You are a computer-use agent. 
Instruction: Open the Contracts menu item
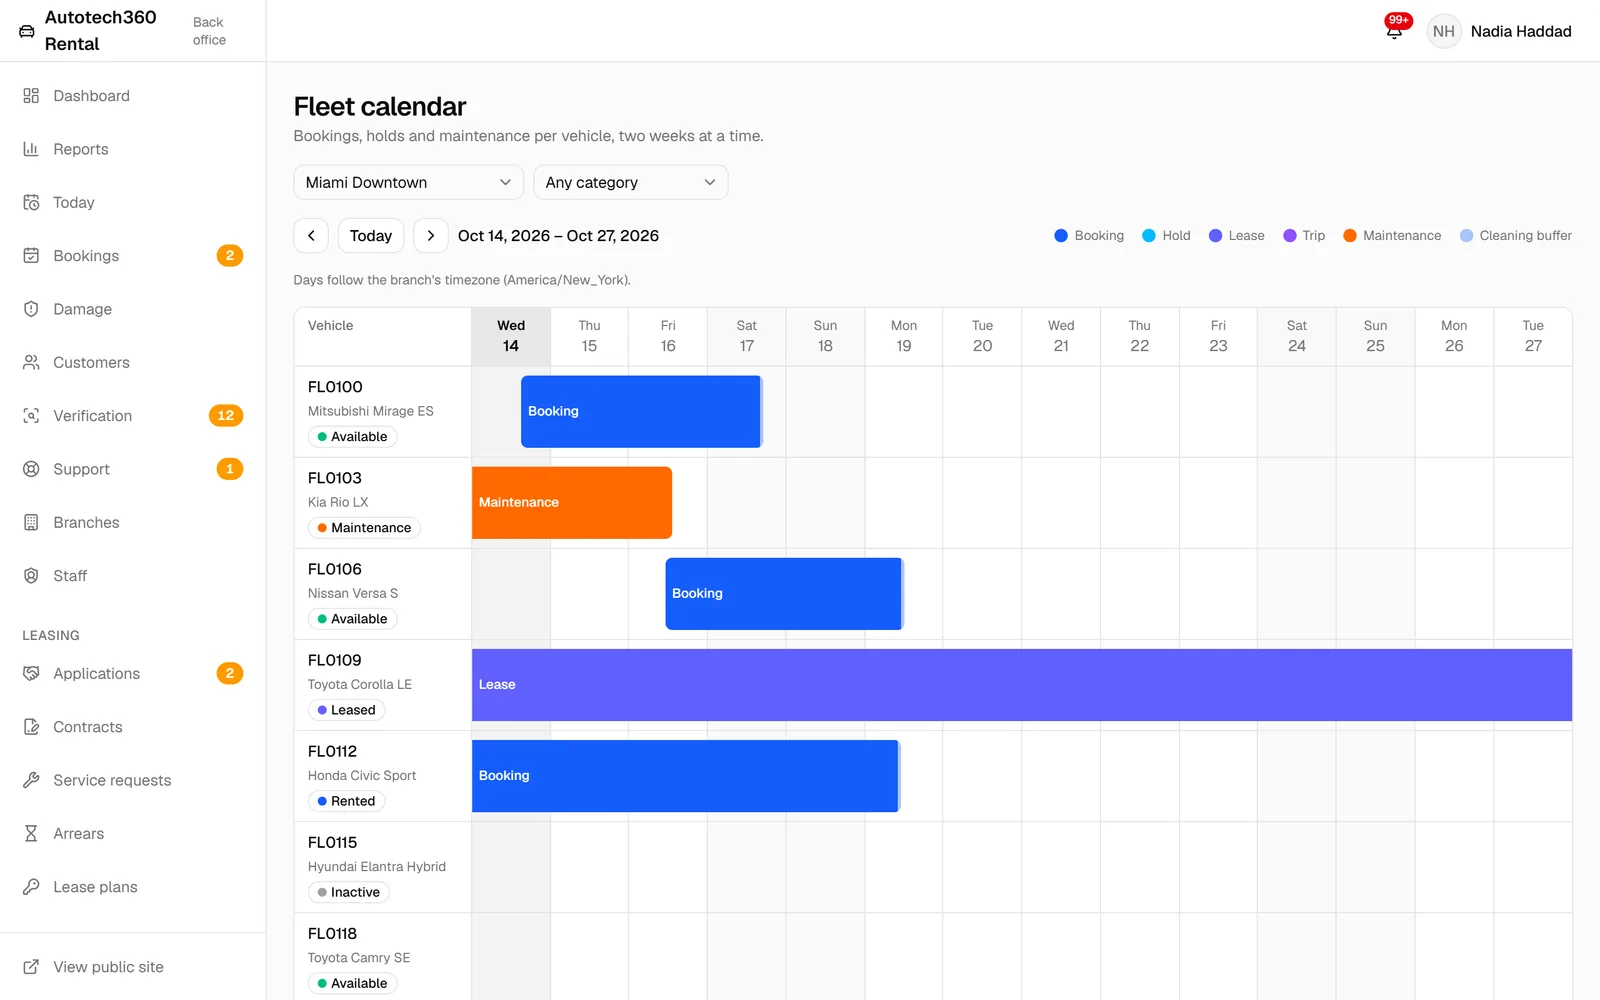coord(133,727)
